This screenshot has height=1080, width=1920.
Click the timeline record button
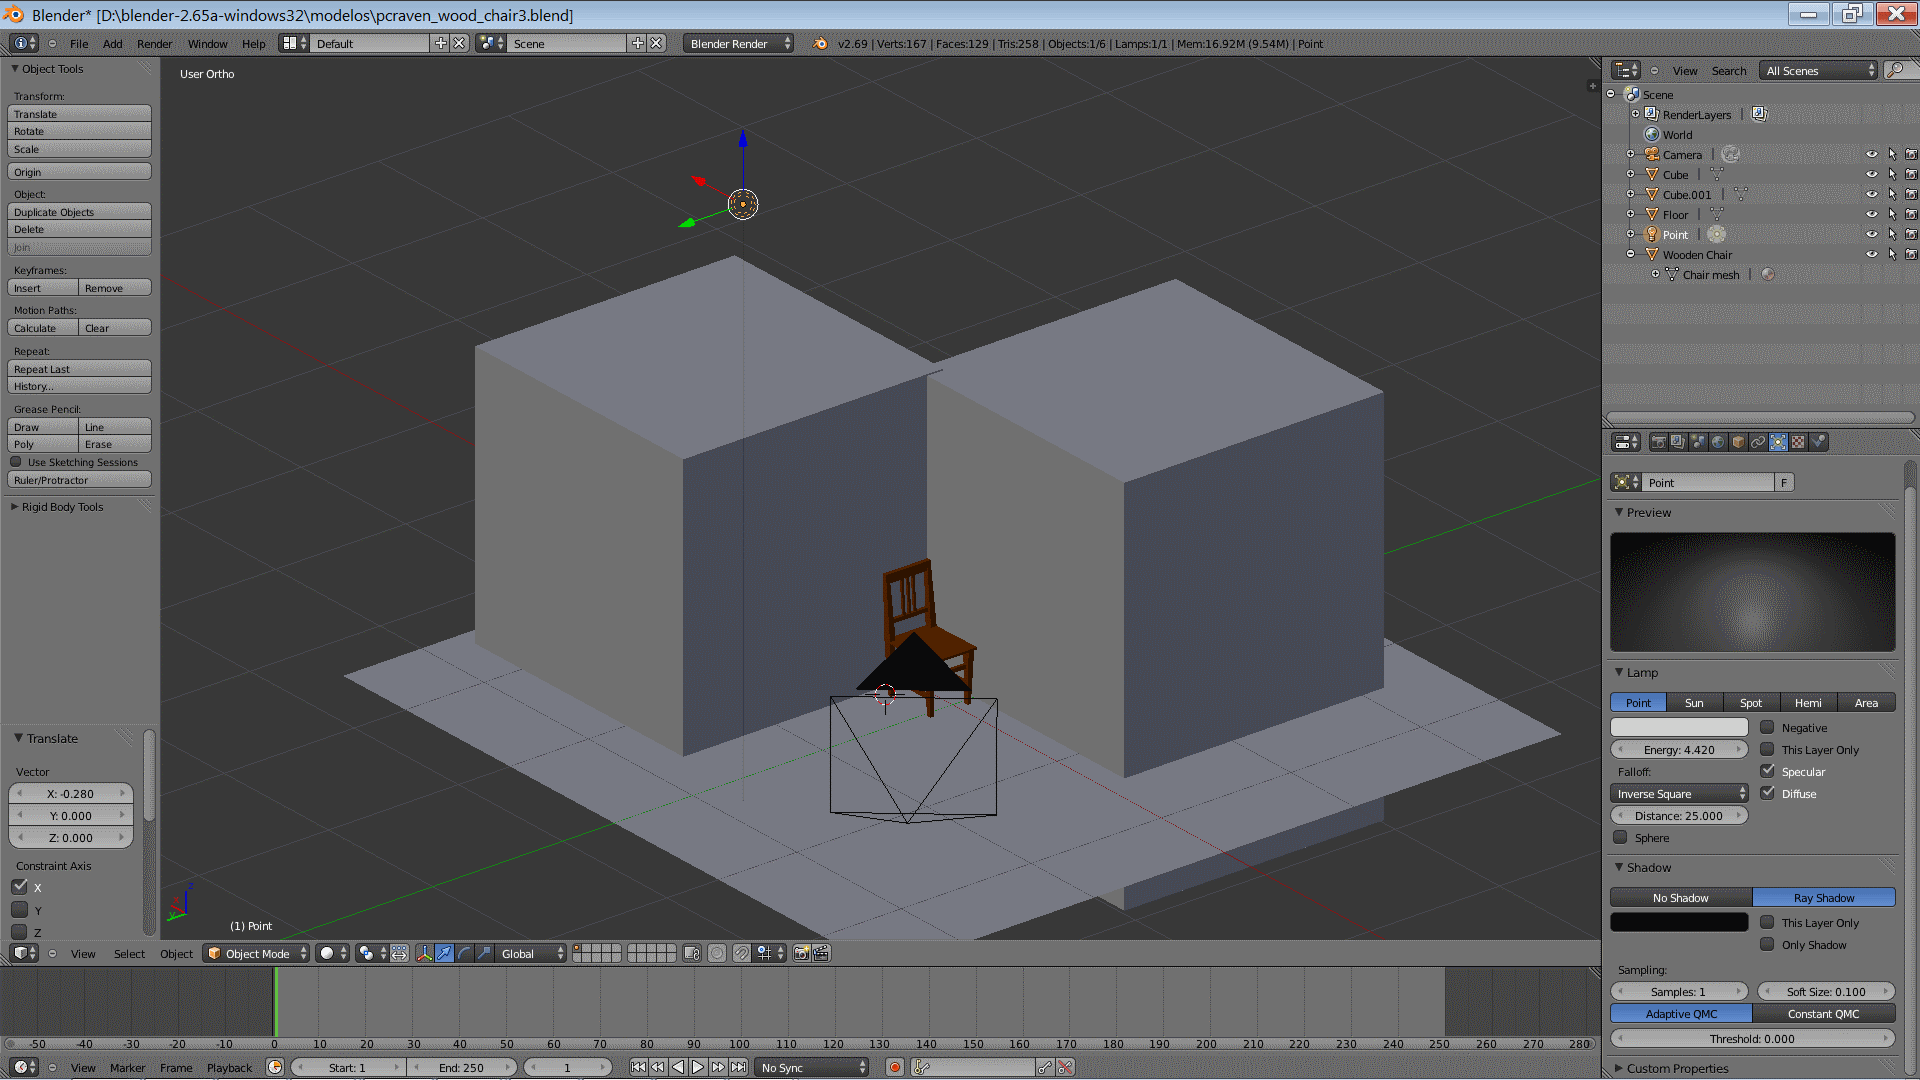pos(895,1067)
